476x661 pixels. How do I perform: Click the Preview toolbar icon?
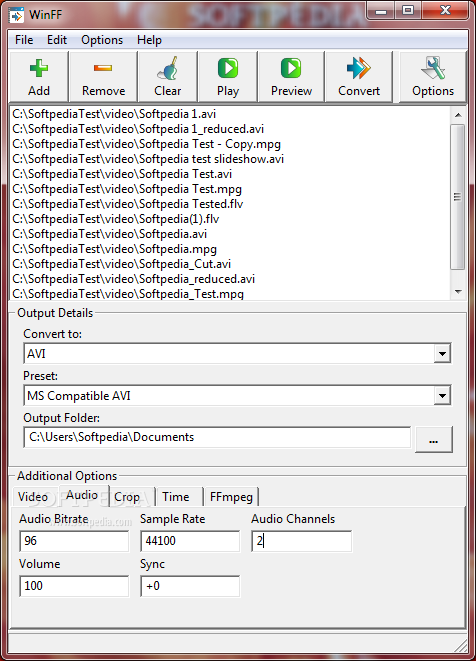coord(291,76)
